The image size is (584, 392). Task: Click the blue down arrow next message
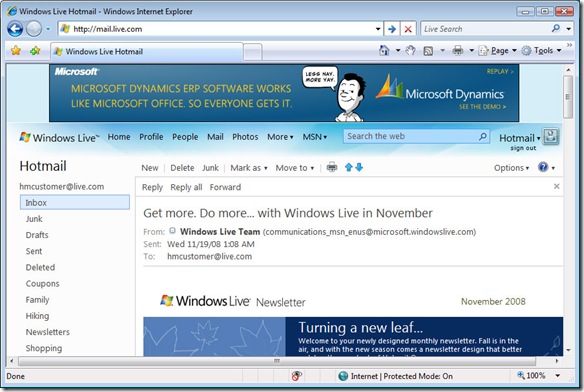(x=359, y=167)
